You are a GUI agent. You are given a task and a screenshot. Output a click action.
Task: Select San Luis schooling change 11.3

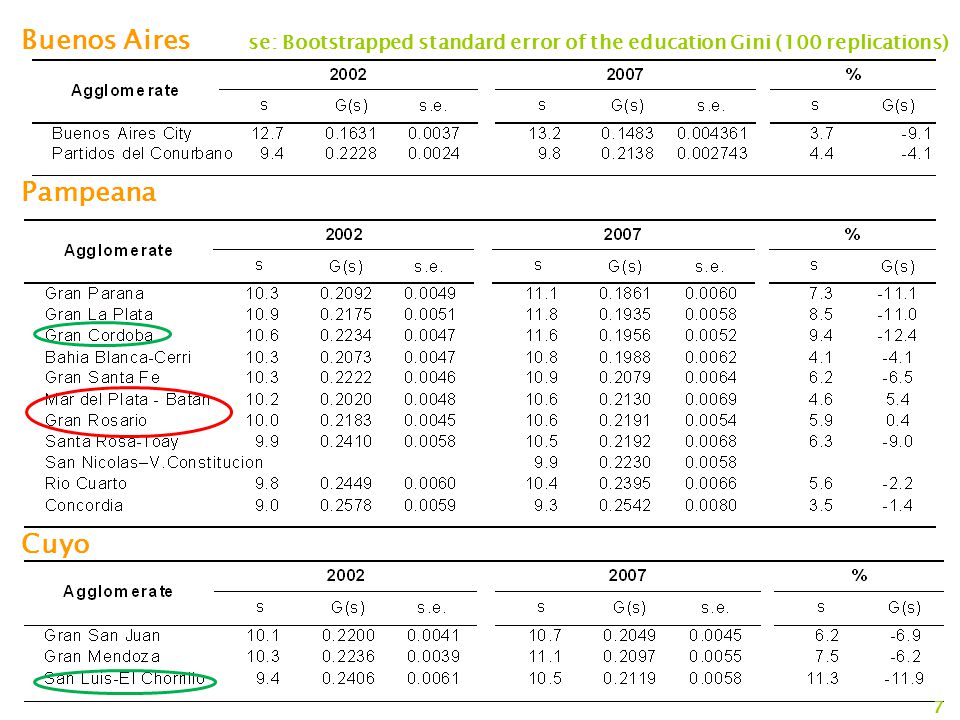pos(822,678)
